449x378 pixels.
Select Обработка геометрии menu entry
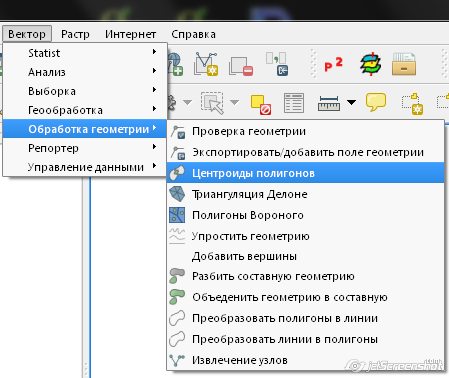pos(85,129)
